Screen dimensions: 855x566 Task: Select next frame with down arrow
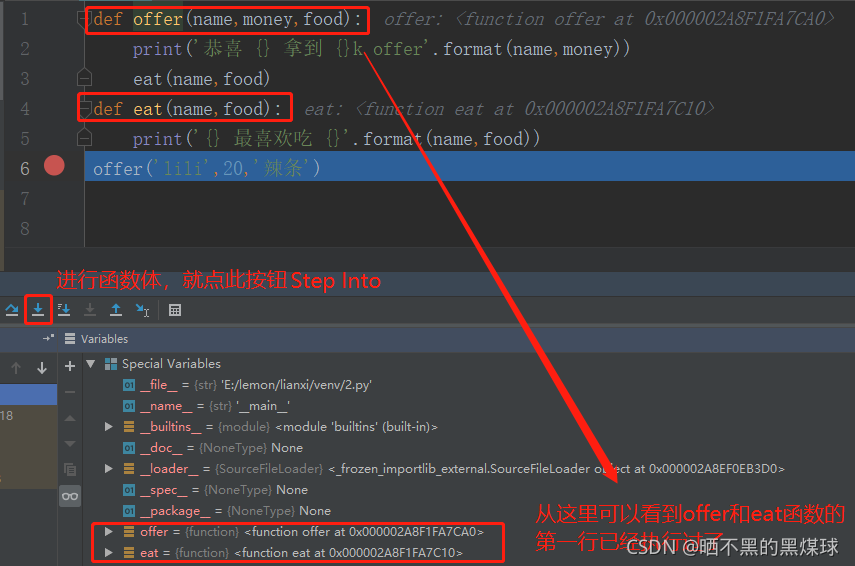click(x=42, y=368)
